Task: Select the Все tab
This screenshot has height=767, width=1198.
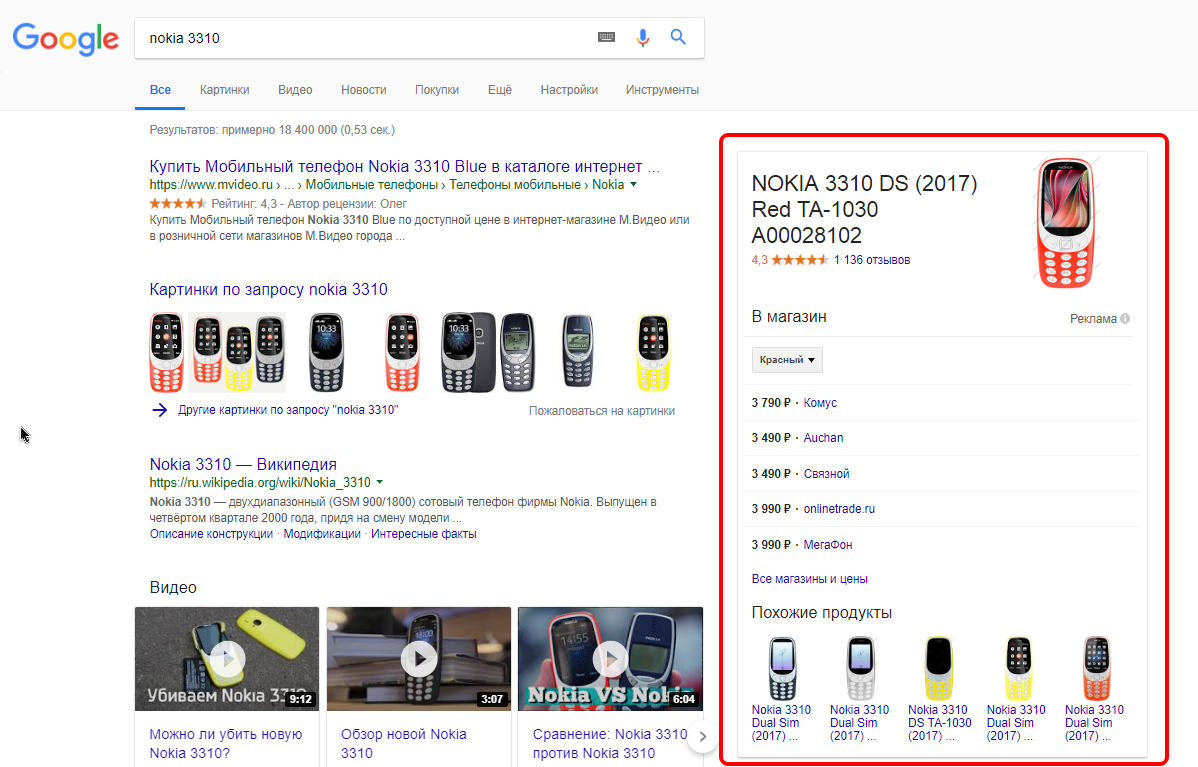Action: [160, 89]
